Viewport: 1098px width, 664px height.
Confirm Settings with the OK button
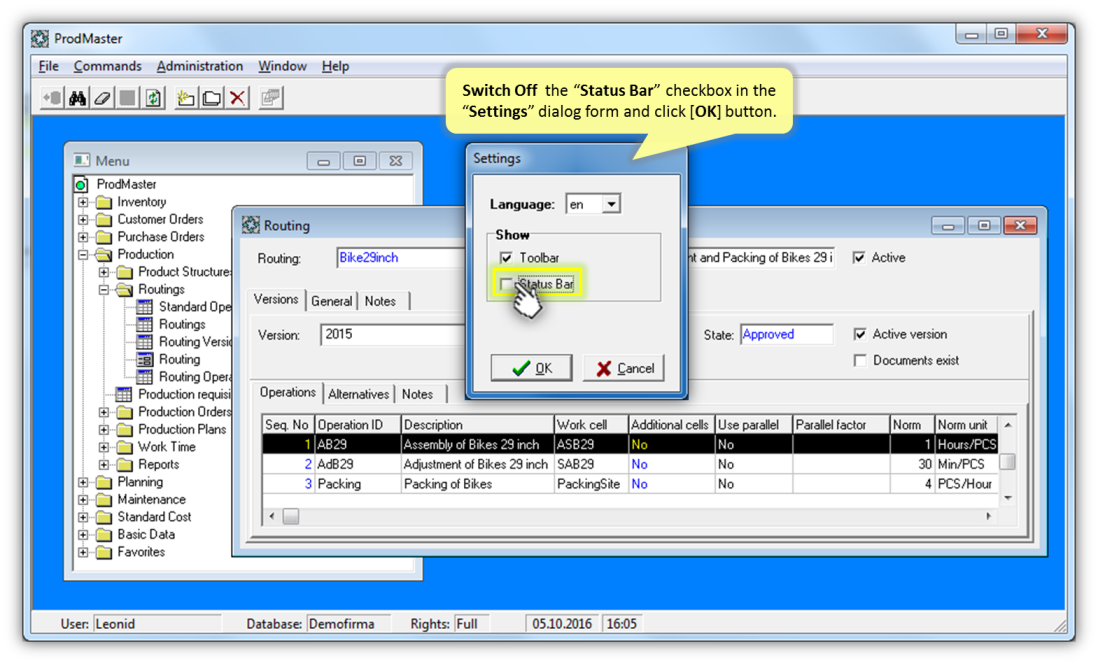[531, 368]
